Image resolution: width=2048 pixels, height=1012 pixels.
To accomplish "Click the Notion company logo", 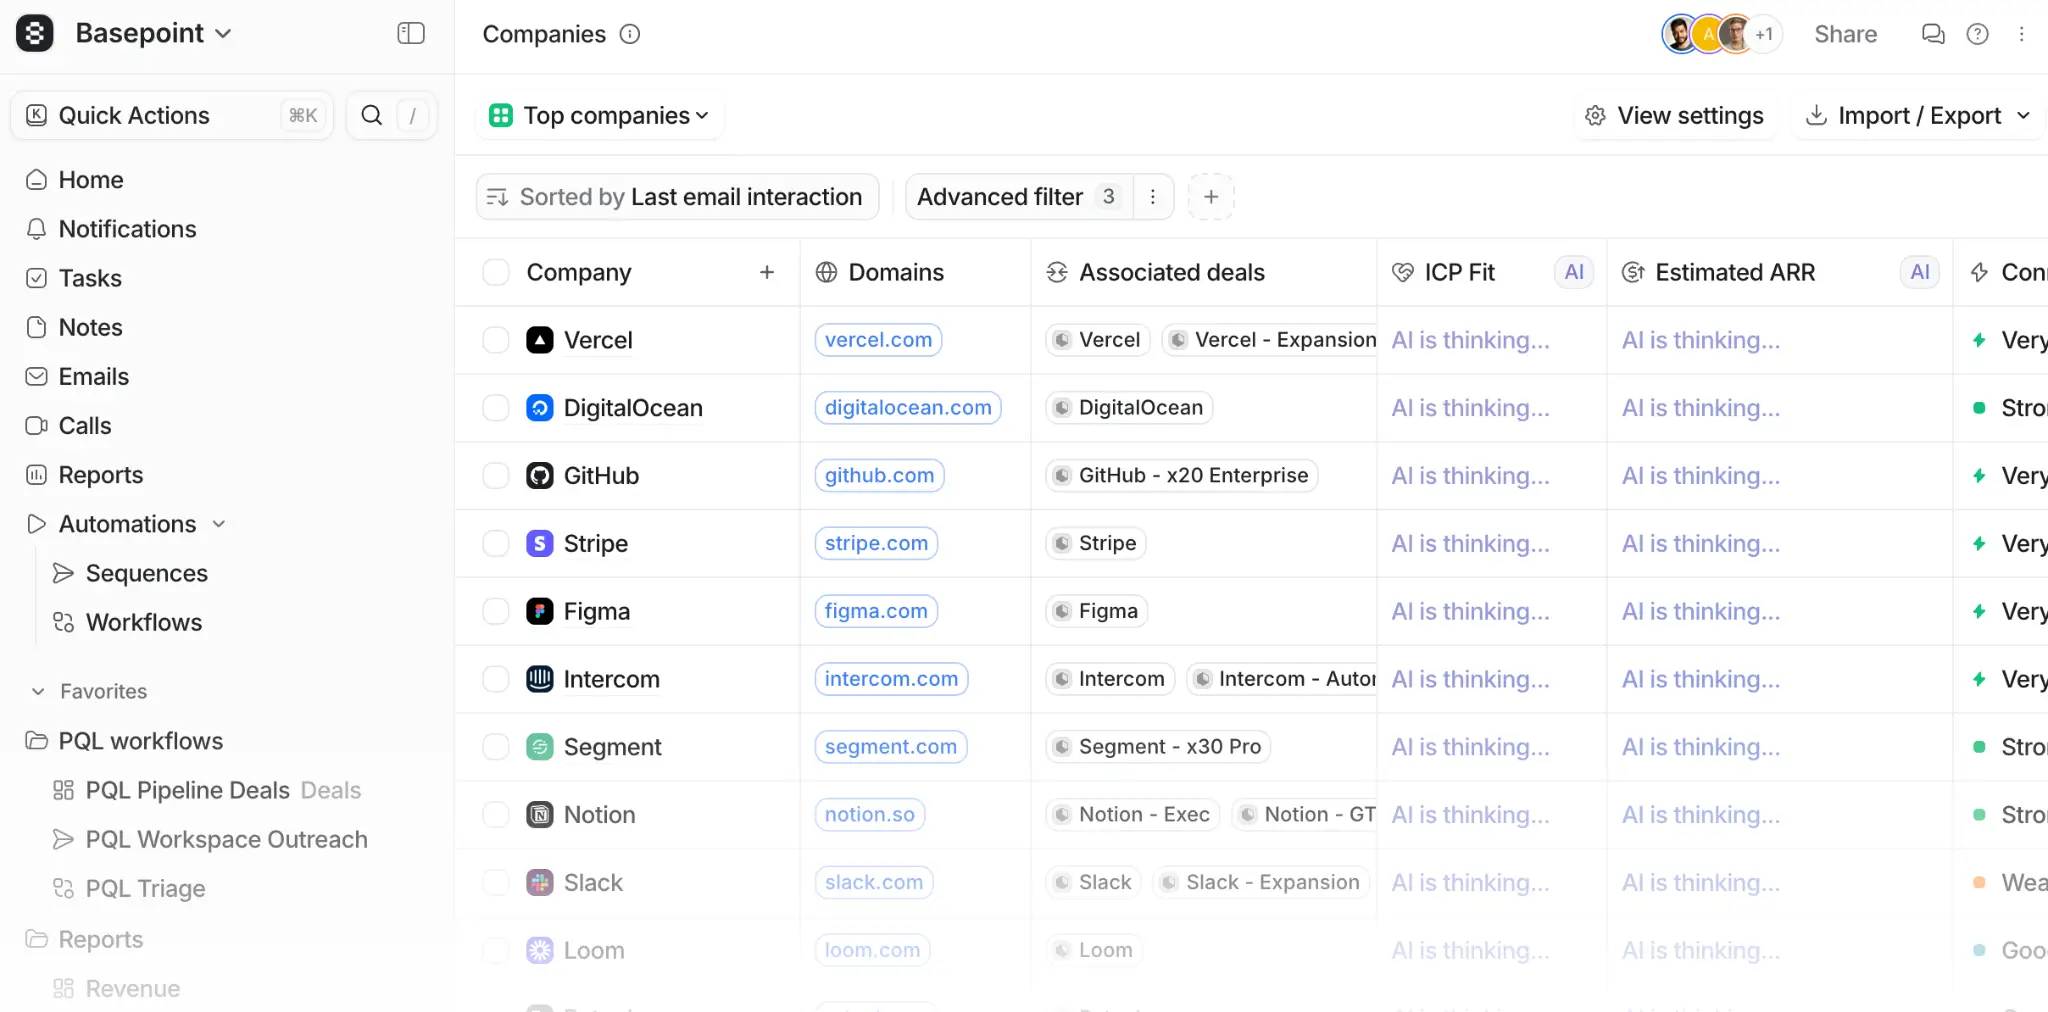I will click(x=540, y=815).
